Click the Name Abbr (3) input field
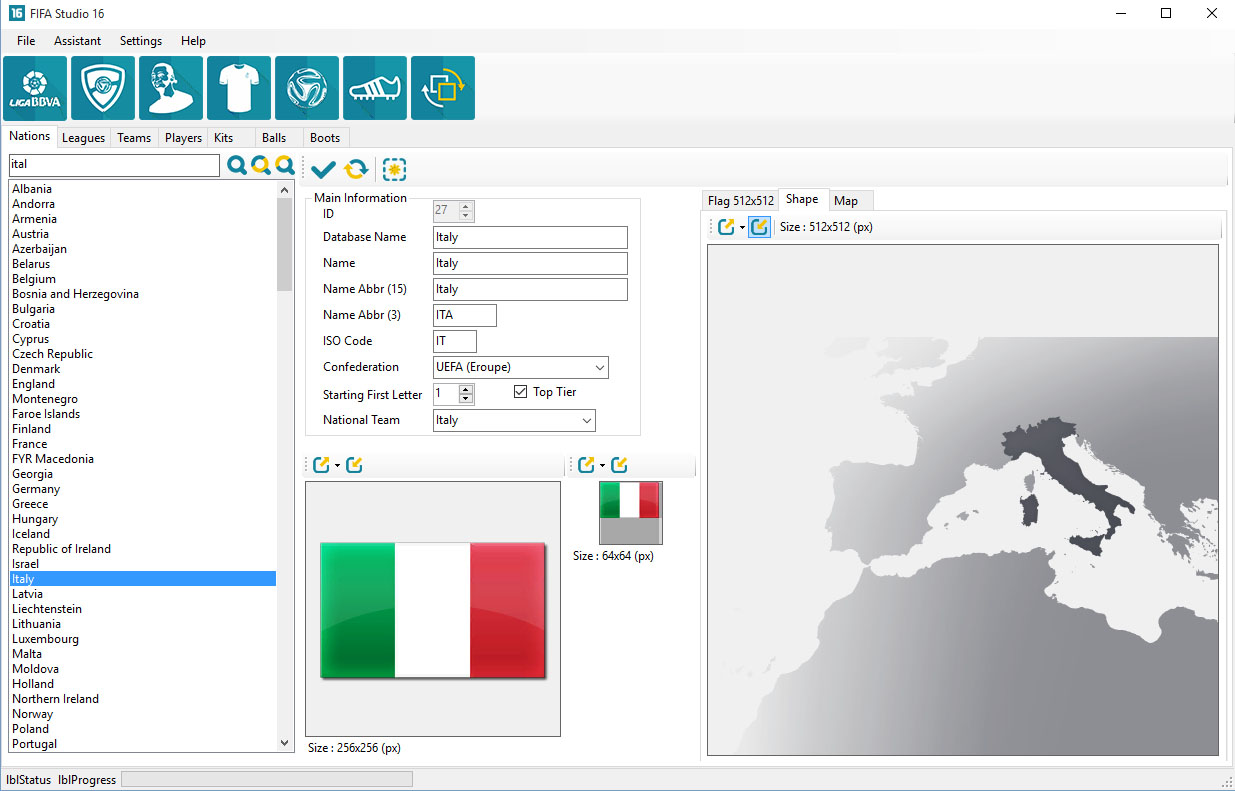The width and height of the screenshot is (1235, 791). click(x=464, y=315)
